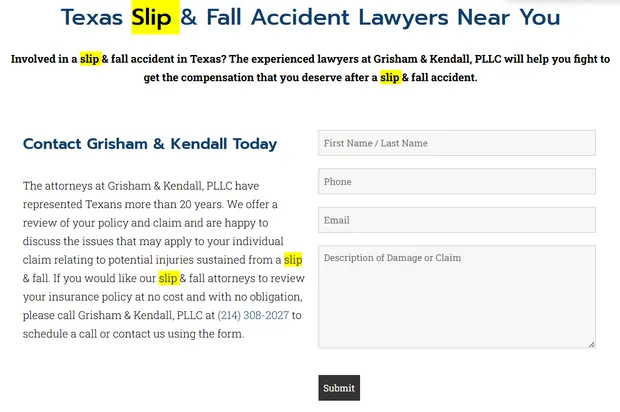Click 'Texas' in the page title
Image resolution: width=620 pixels, height=412 pixels.
point(93,17)
